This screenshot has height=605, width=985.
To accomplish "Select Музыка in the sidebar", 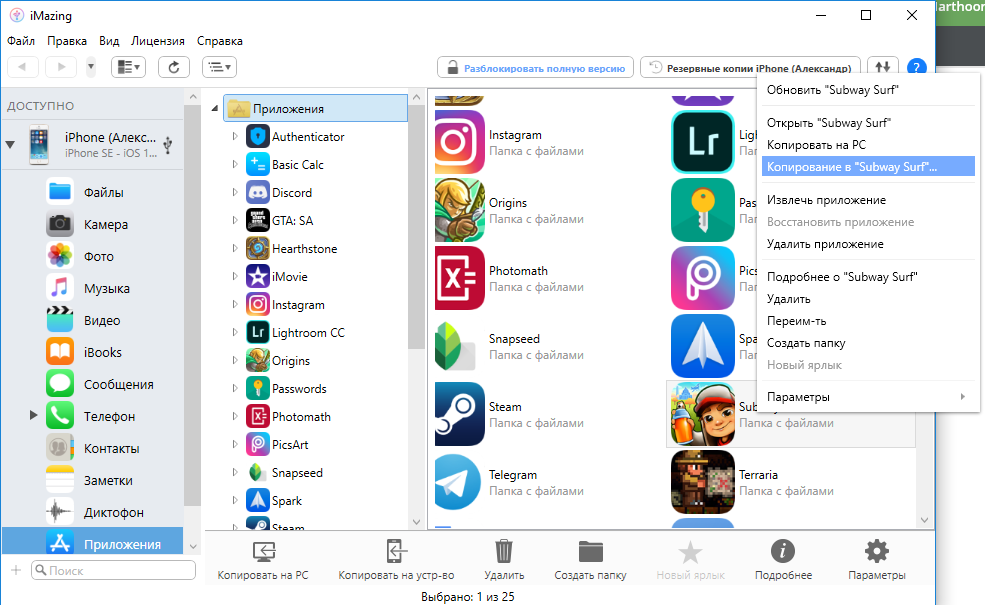I will coord(92,288).
